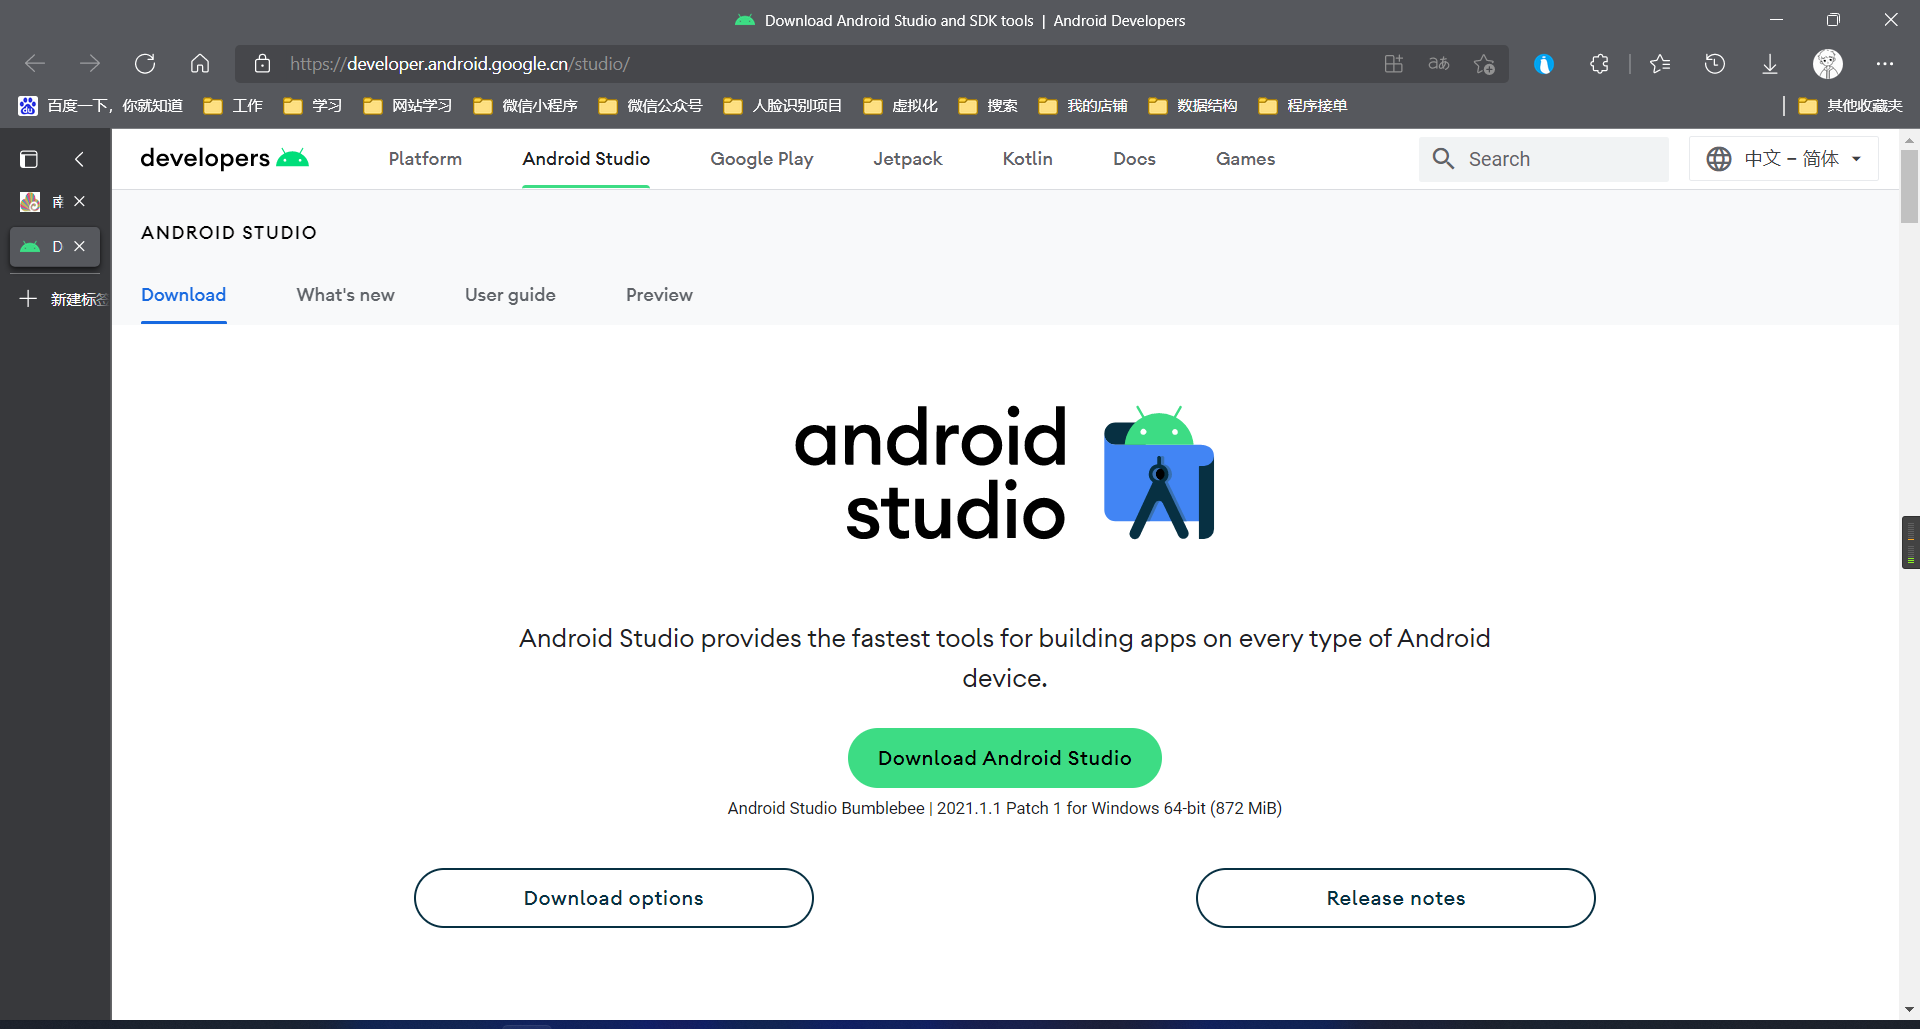The height and width of the screenshot is (1029, 1920).
Task: Go back to the previous page
Action: coord(35,64)
